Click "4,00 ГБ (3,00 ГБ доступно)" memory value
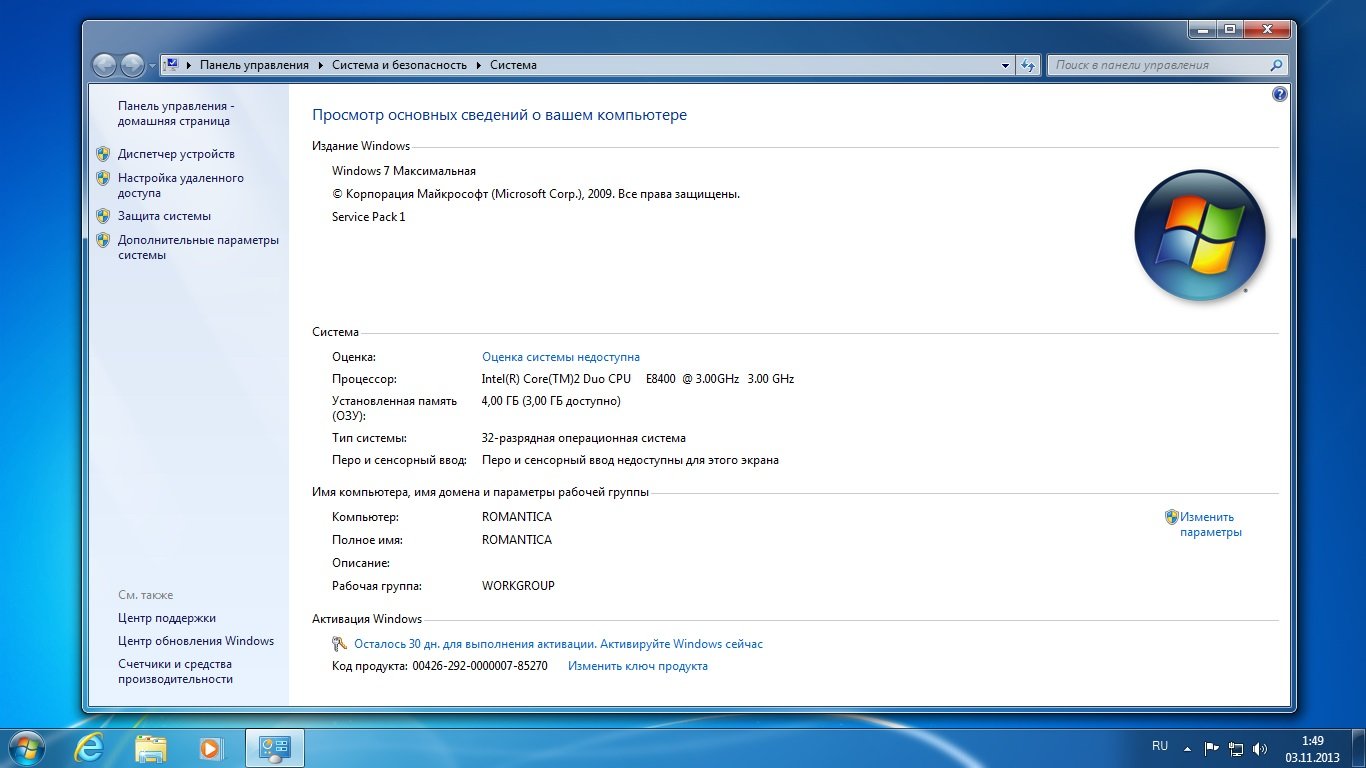The image size is (1366, 768). 551,401
